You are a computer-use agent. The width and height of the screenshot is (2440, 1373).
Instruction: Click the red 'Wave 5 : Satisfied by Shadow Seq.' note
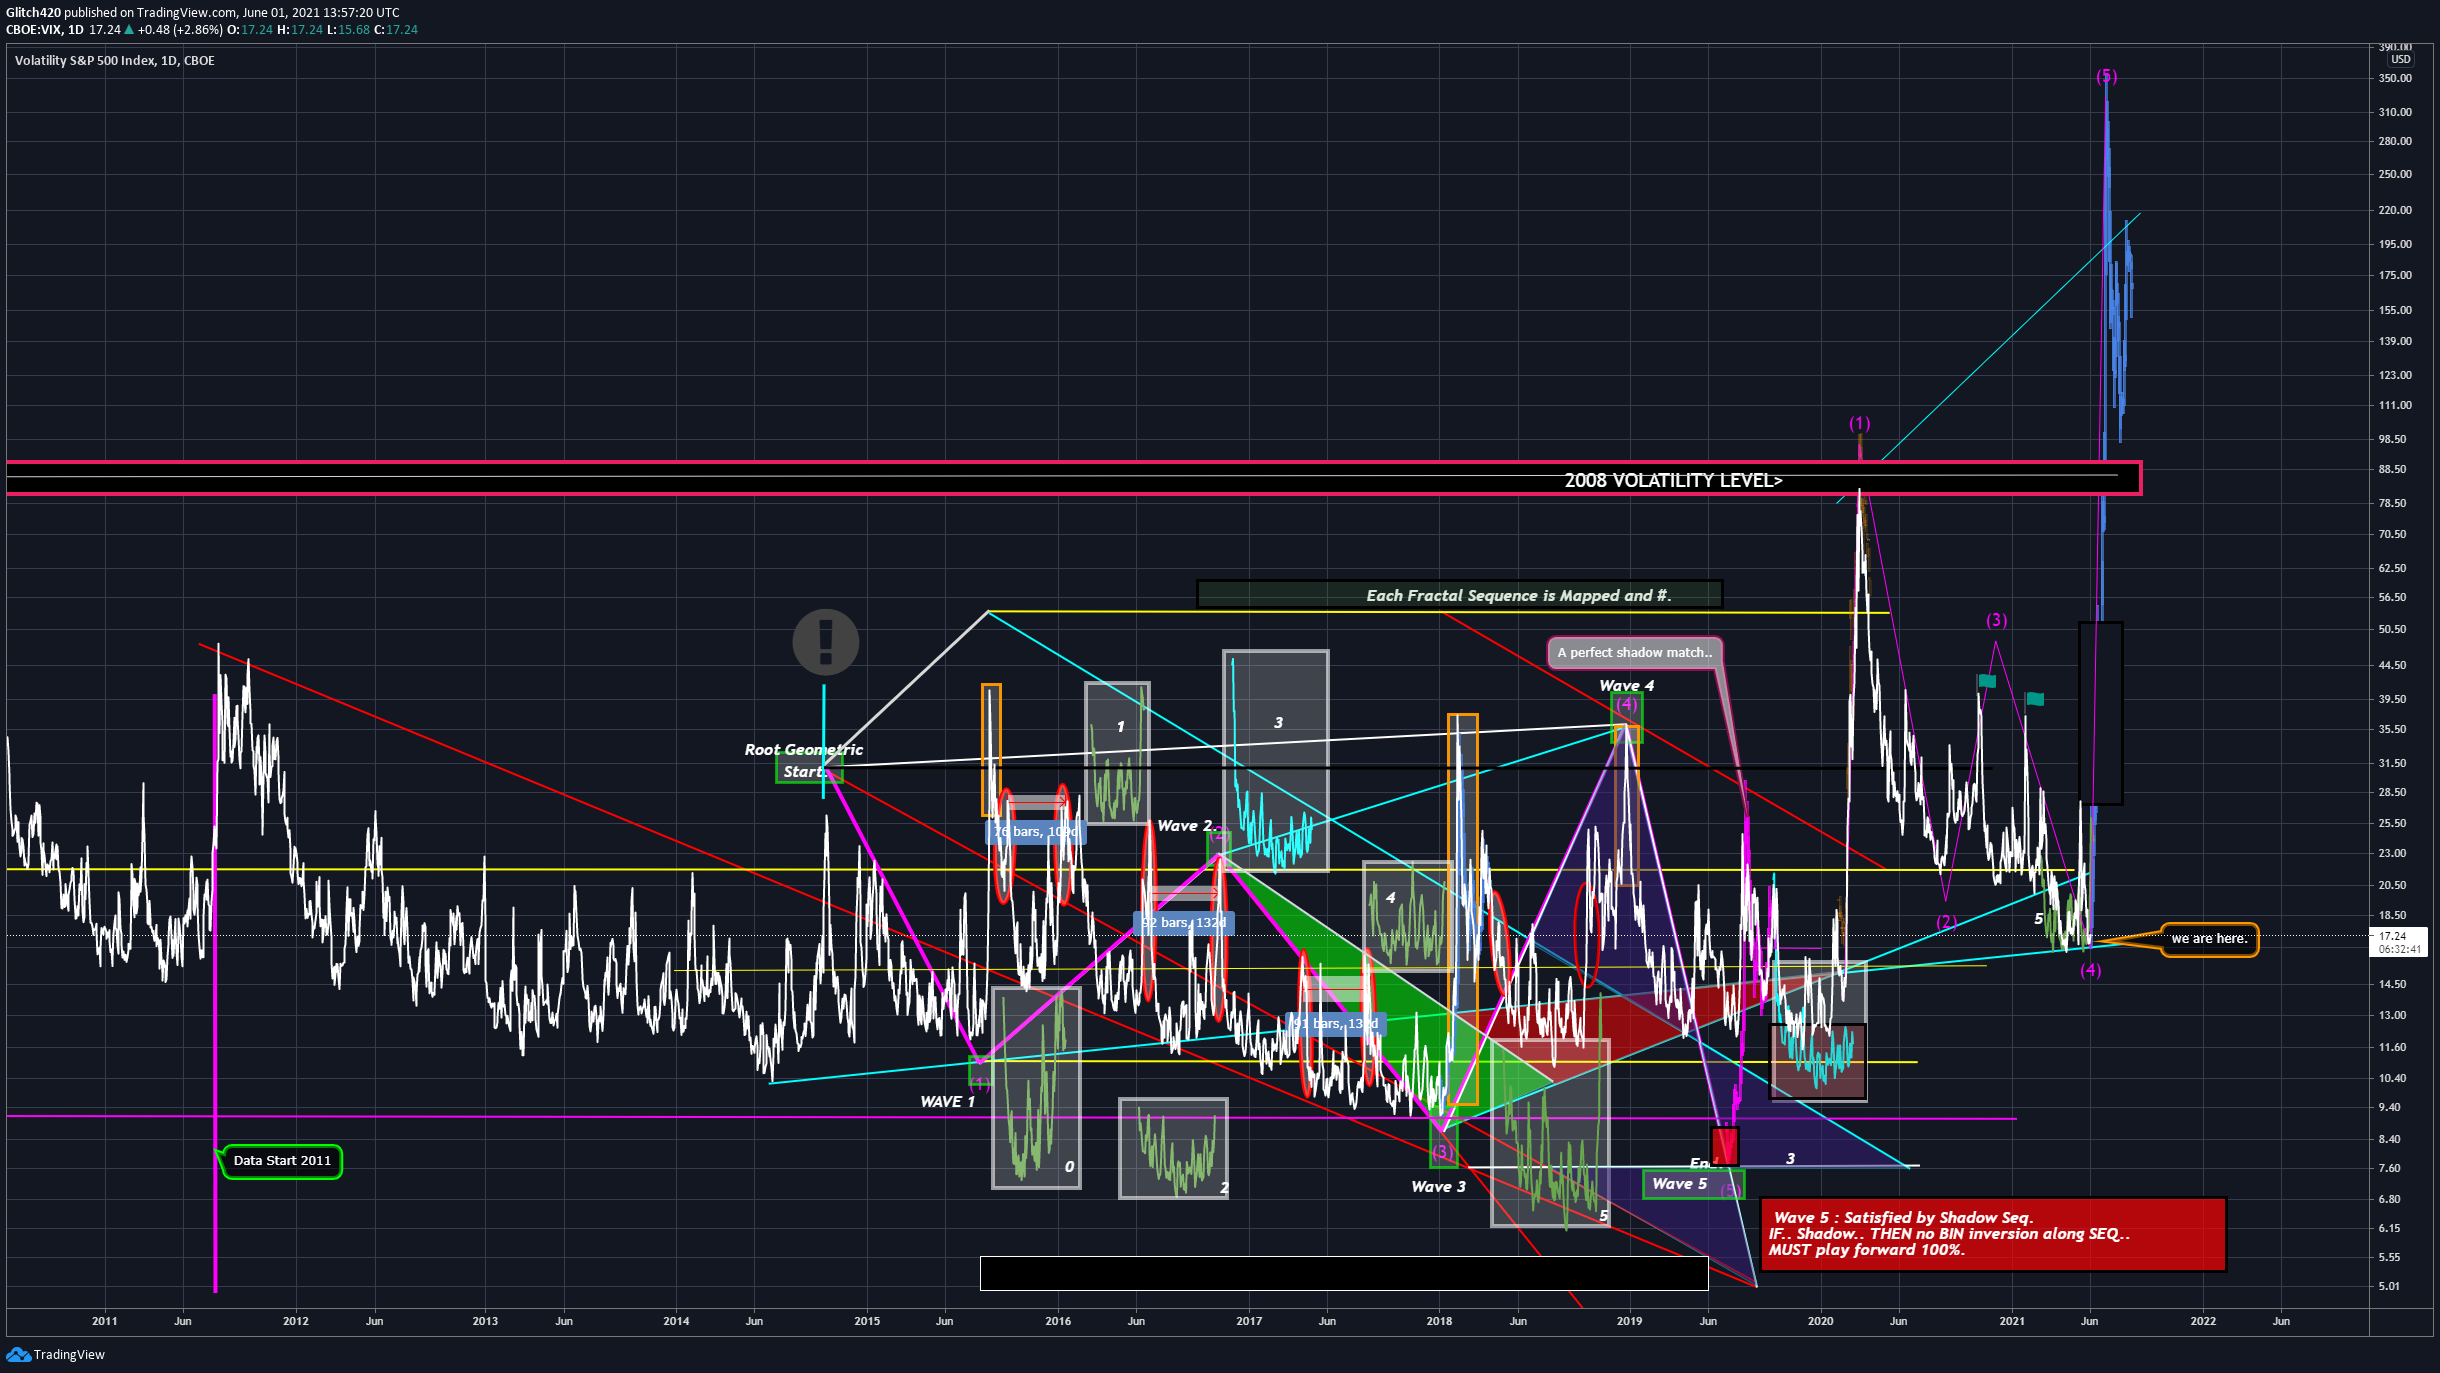[1993, 1234]
